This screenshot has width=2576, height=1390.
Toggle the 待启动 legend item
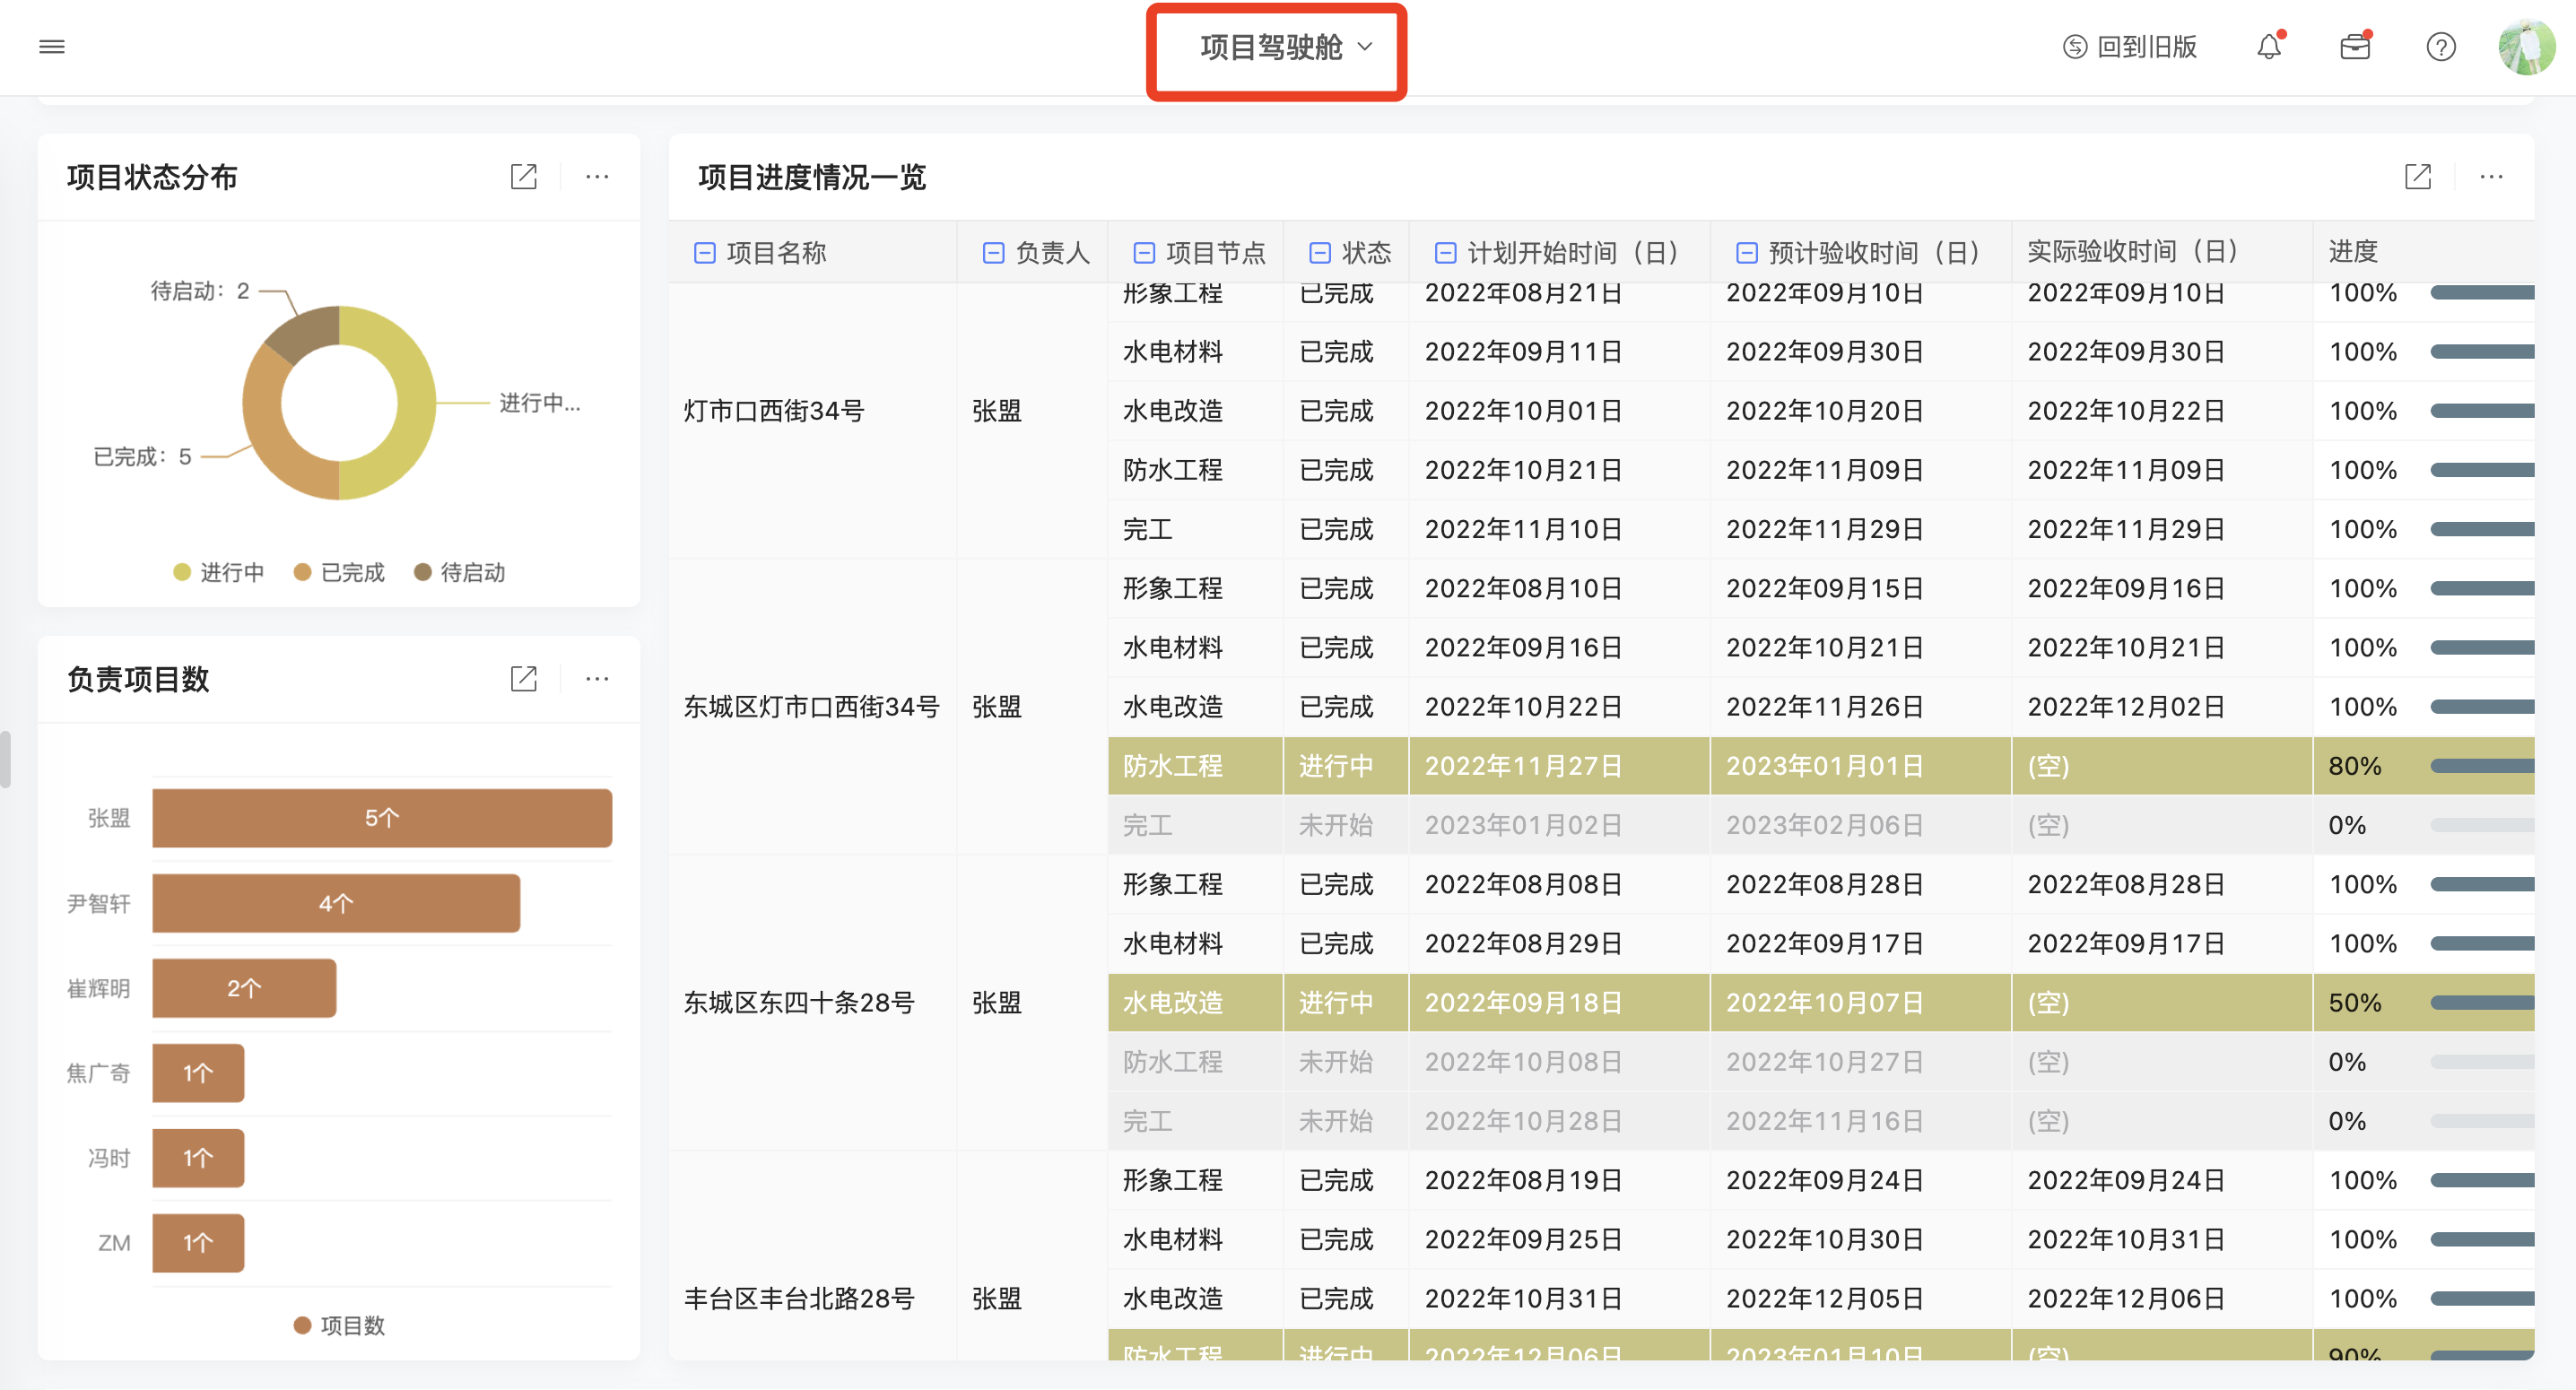[459, 572]
